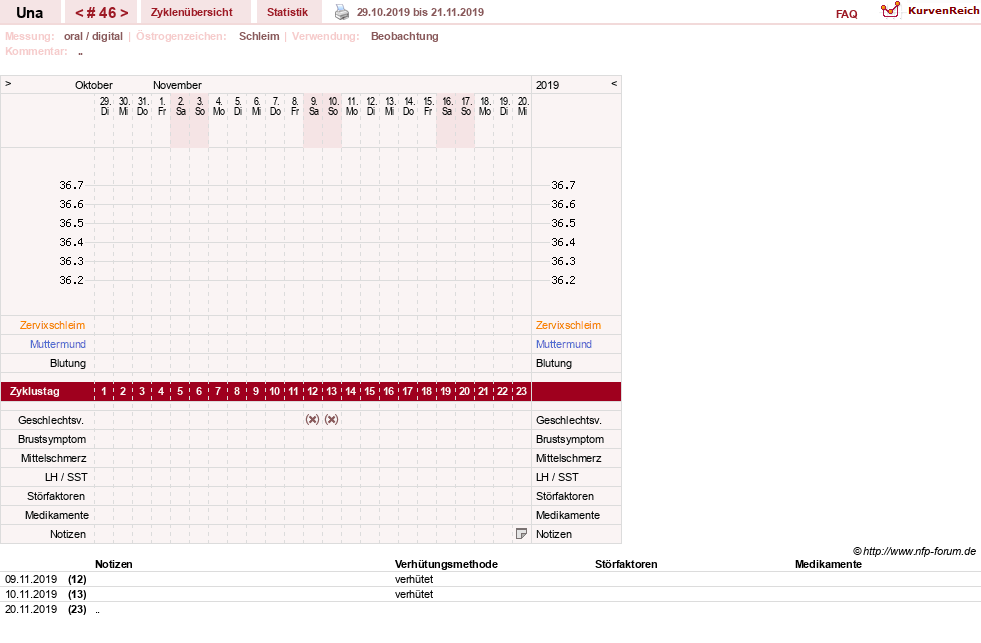Click the Medikamente column header in the table
Viewport: 981px width, 643px height.
click(x=828, y=564)
